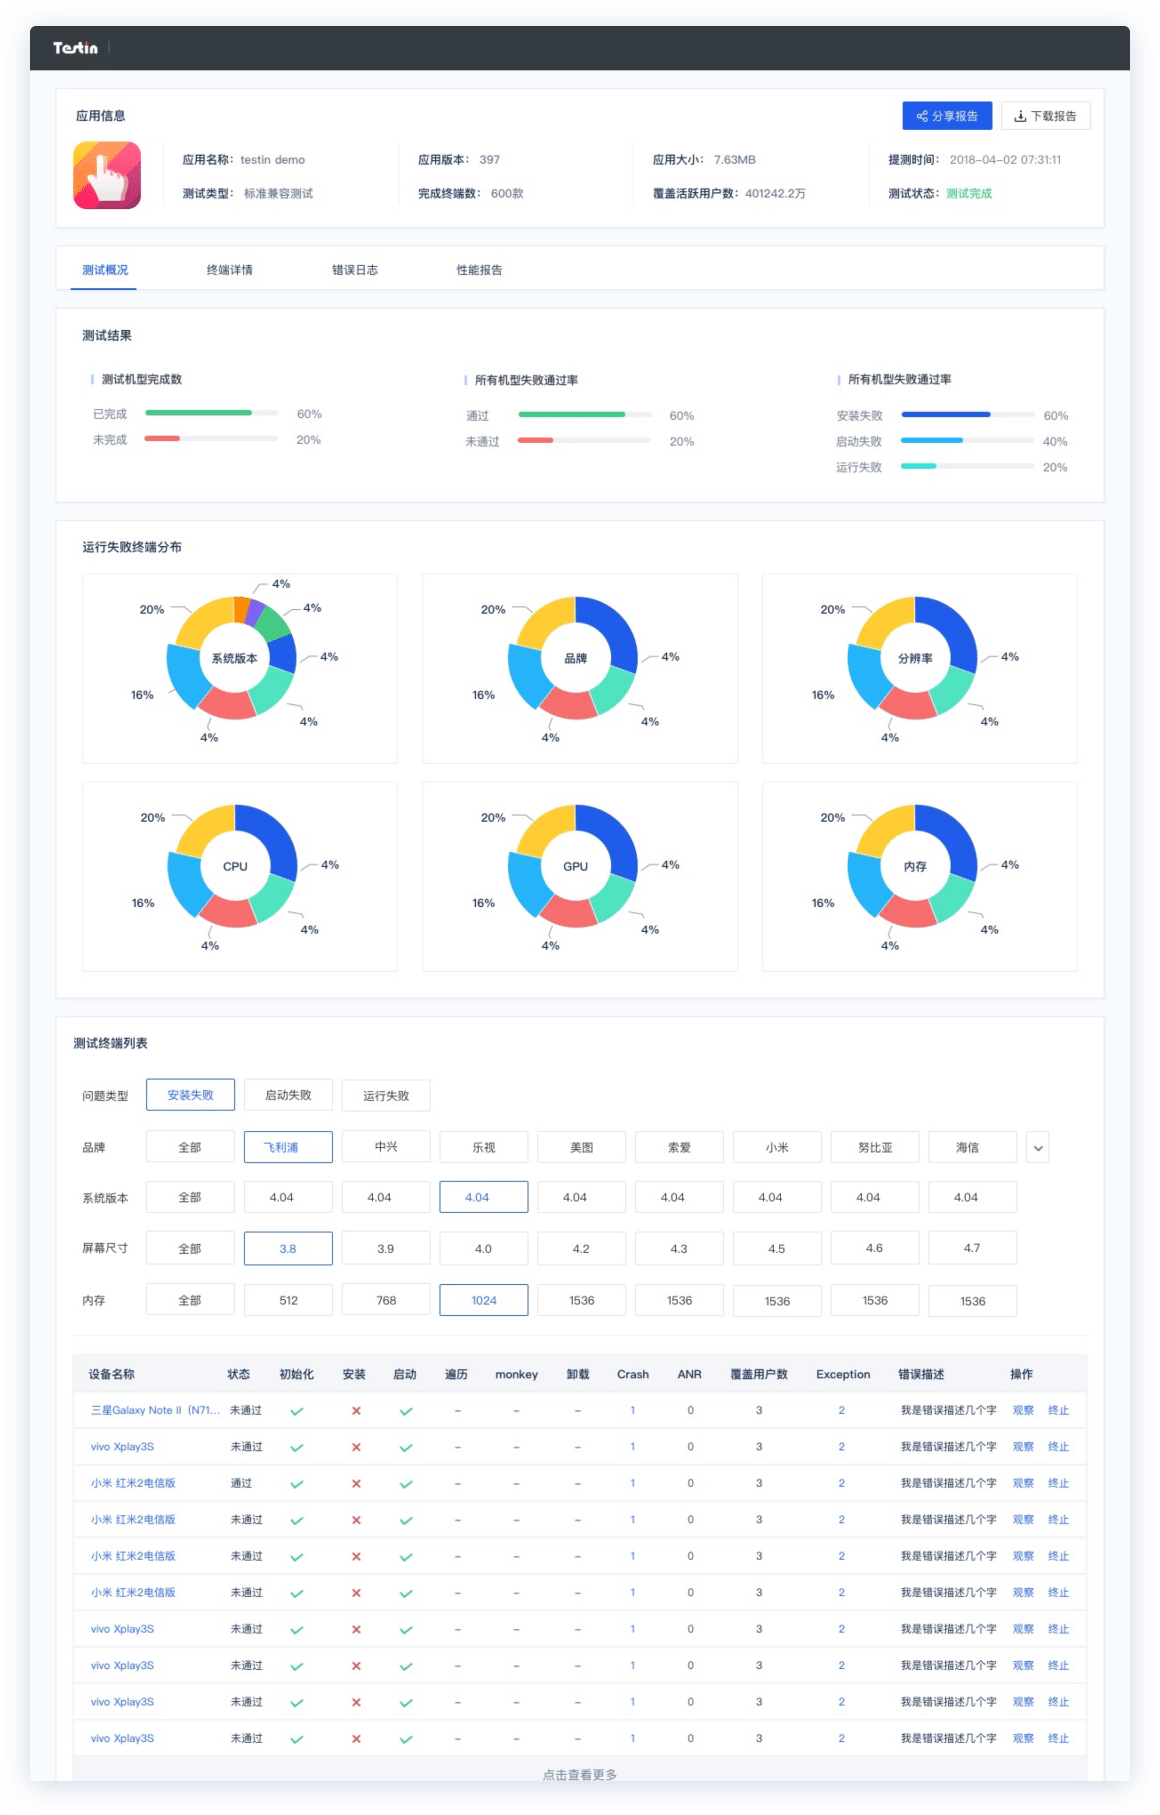Select the 性能报告 tab

point(479,270)
